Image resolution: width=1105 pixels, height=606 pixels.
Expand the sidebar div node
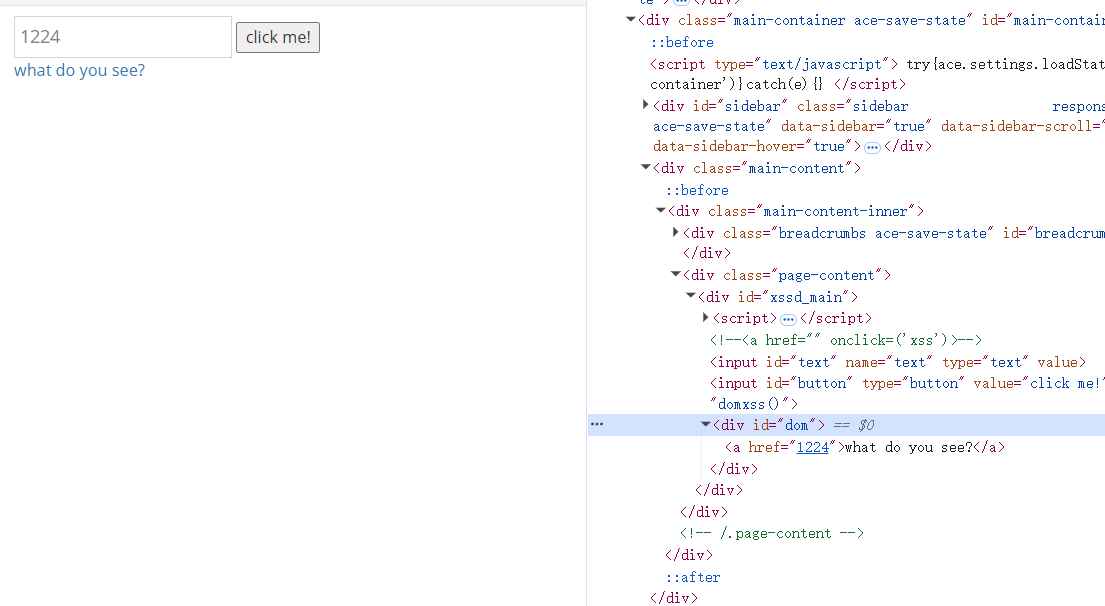tap(646, 105)
